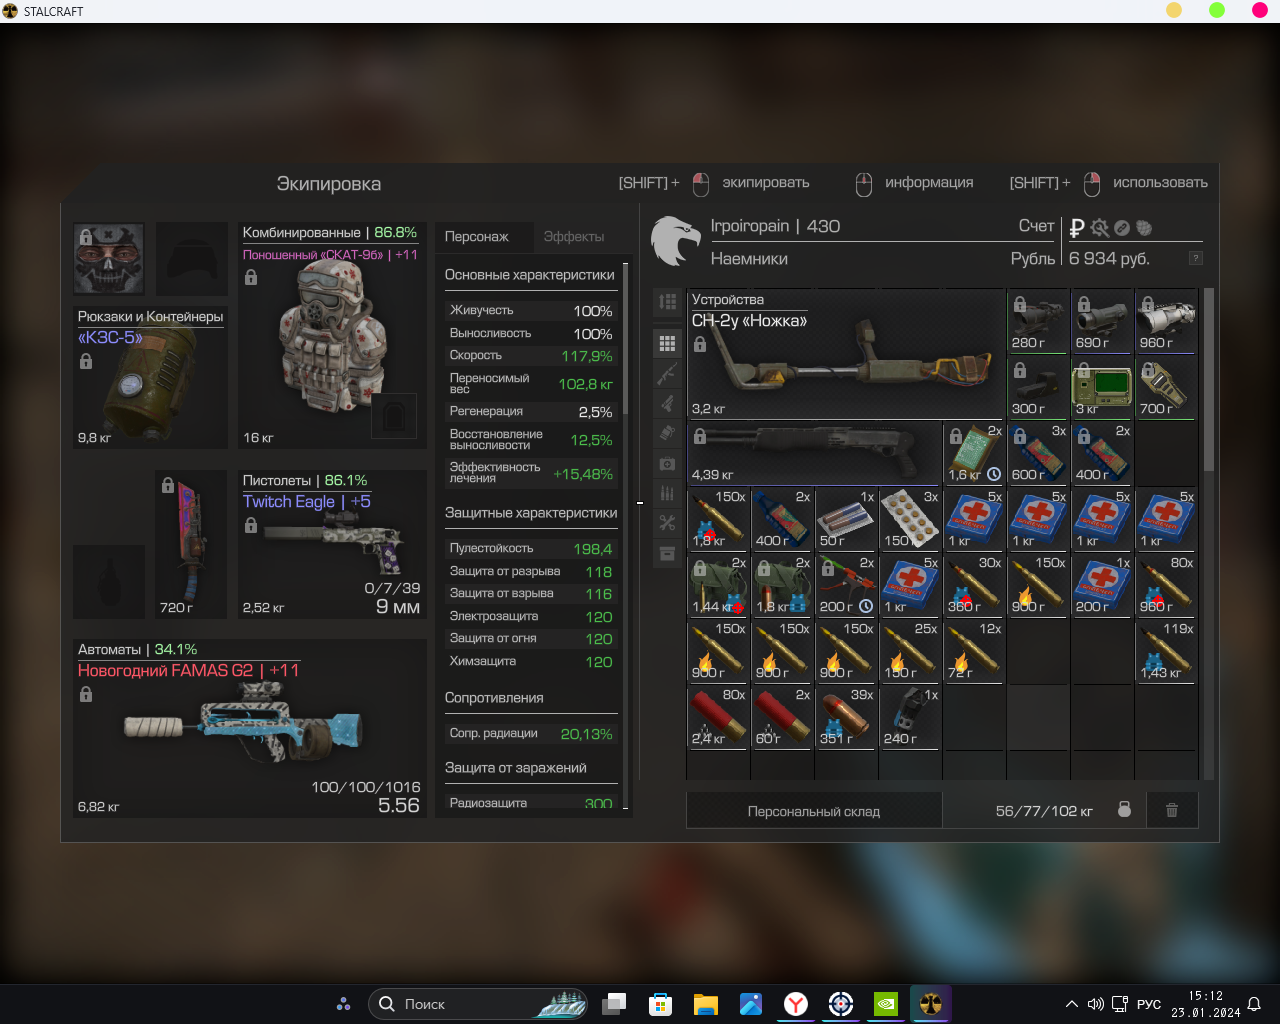Screen dimensions: 1280x1024
Task: Select the scope weighing 690 г
Action: (1102, 321)
